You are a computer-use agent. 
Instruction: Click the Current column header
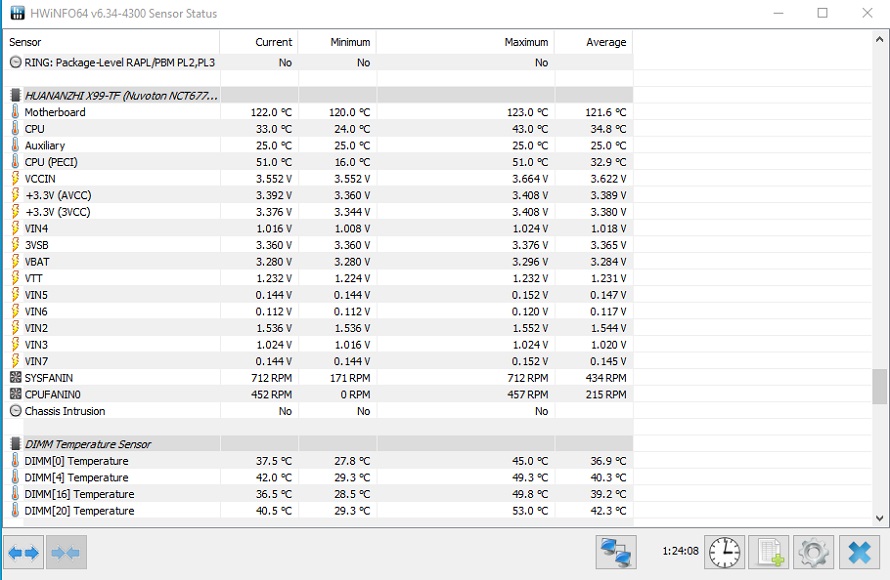tap(259, 42)
